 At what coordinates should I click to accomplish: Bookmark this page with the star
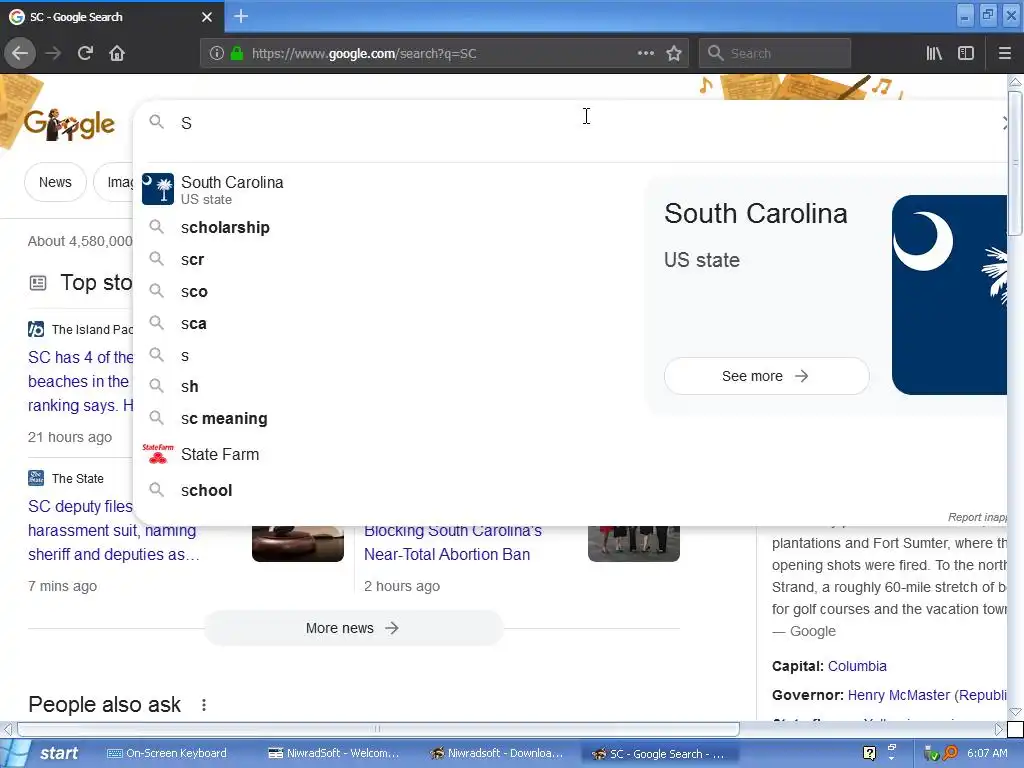tap(674, 53)
